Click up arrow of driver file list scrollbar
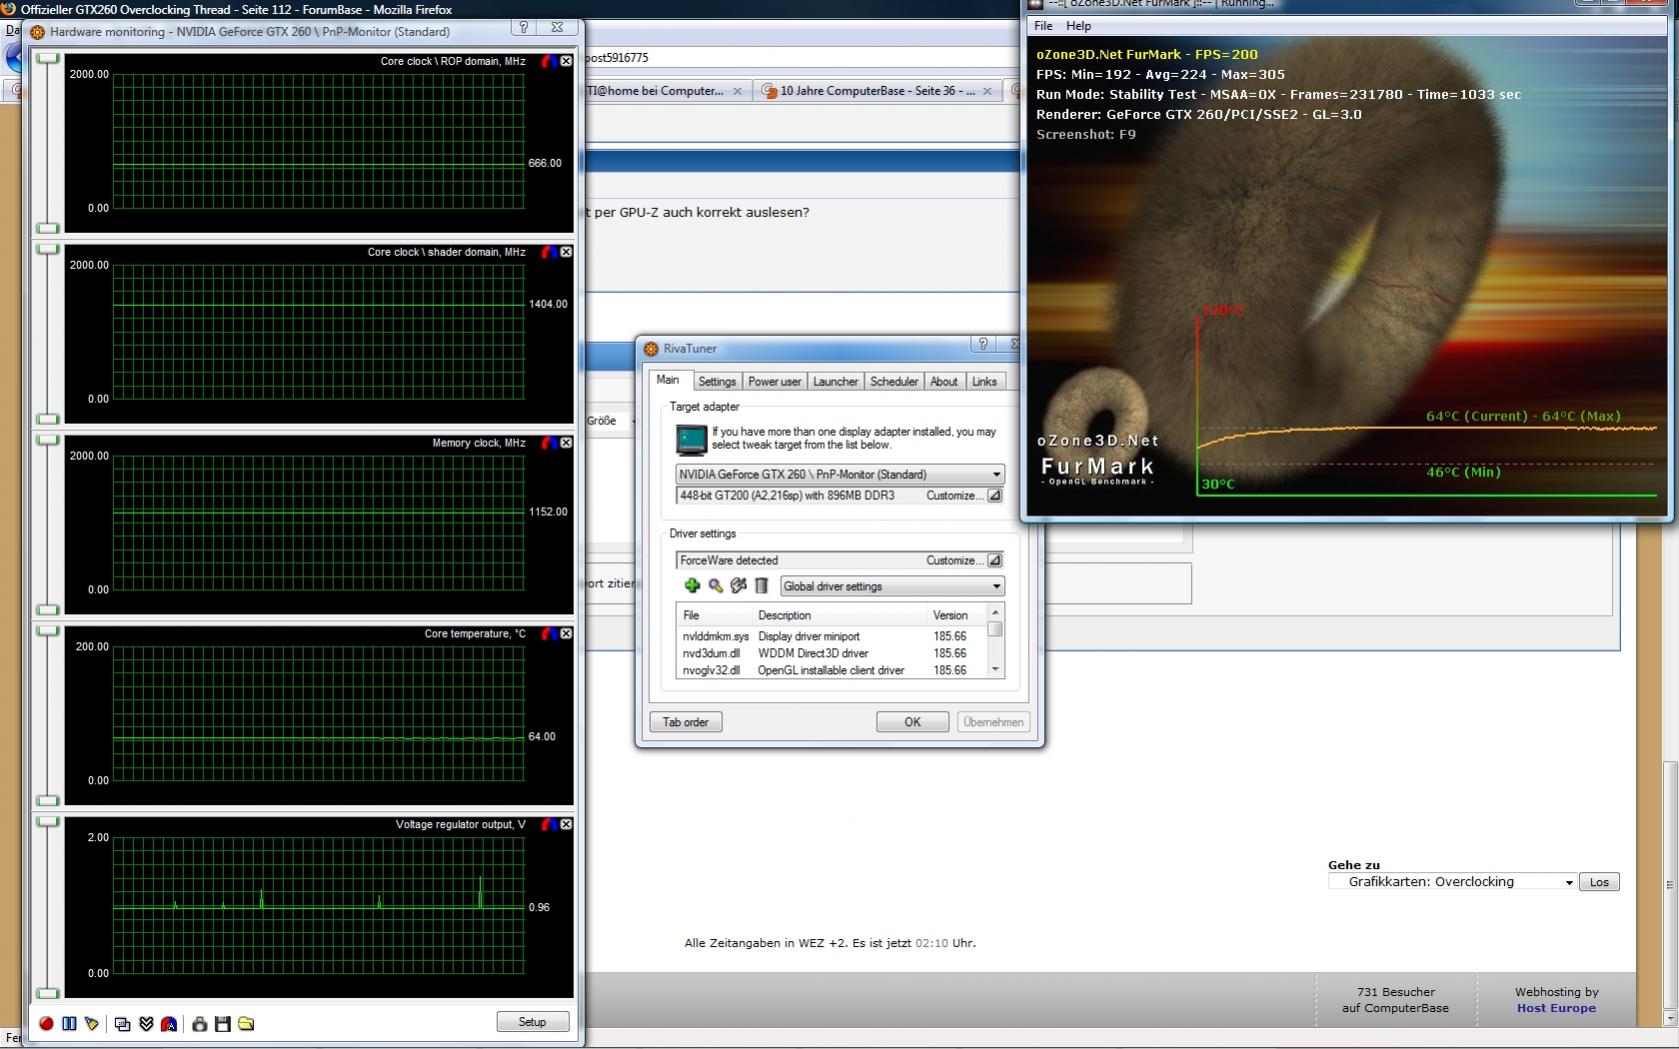 coord(995,612)
